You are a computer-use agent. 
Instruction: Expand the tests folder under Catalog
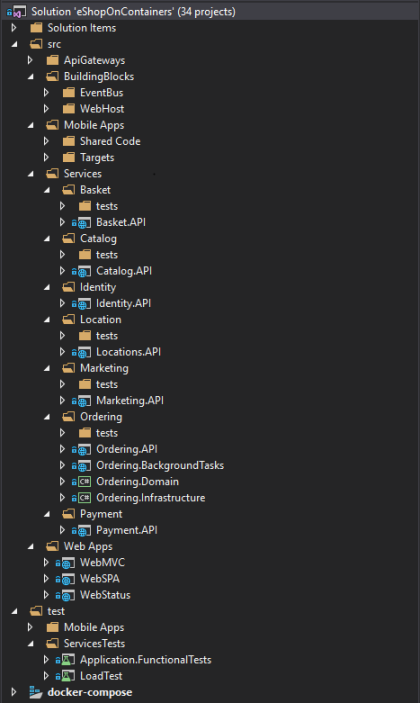62,255
